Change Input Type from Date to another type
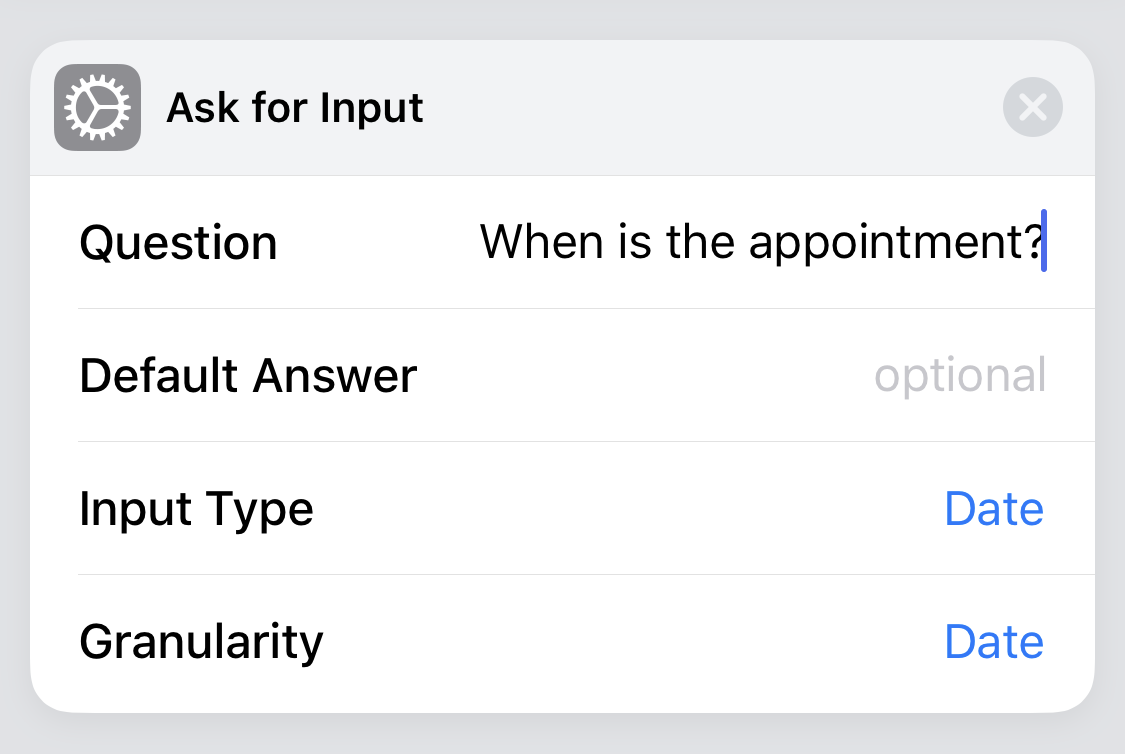This screenshot has height=754, width=1125. click(x=994, y=508)
